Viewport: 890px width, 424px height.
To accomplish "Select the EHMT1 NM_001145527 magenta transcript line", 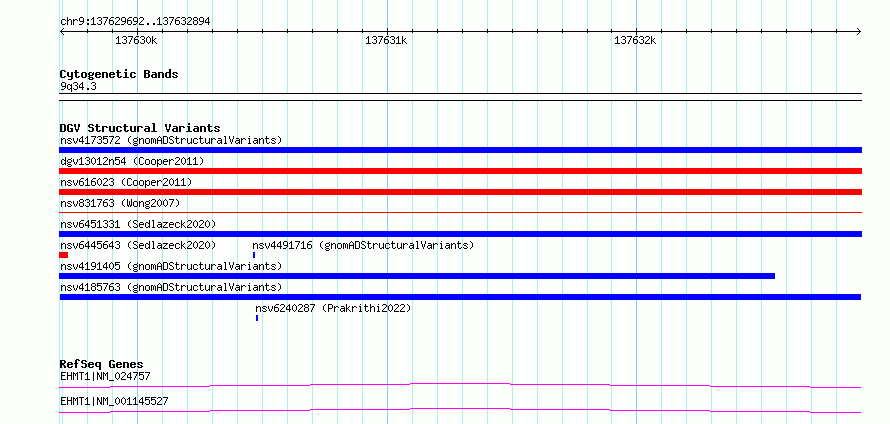I will [460, 410].
